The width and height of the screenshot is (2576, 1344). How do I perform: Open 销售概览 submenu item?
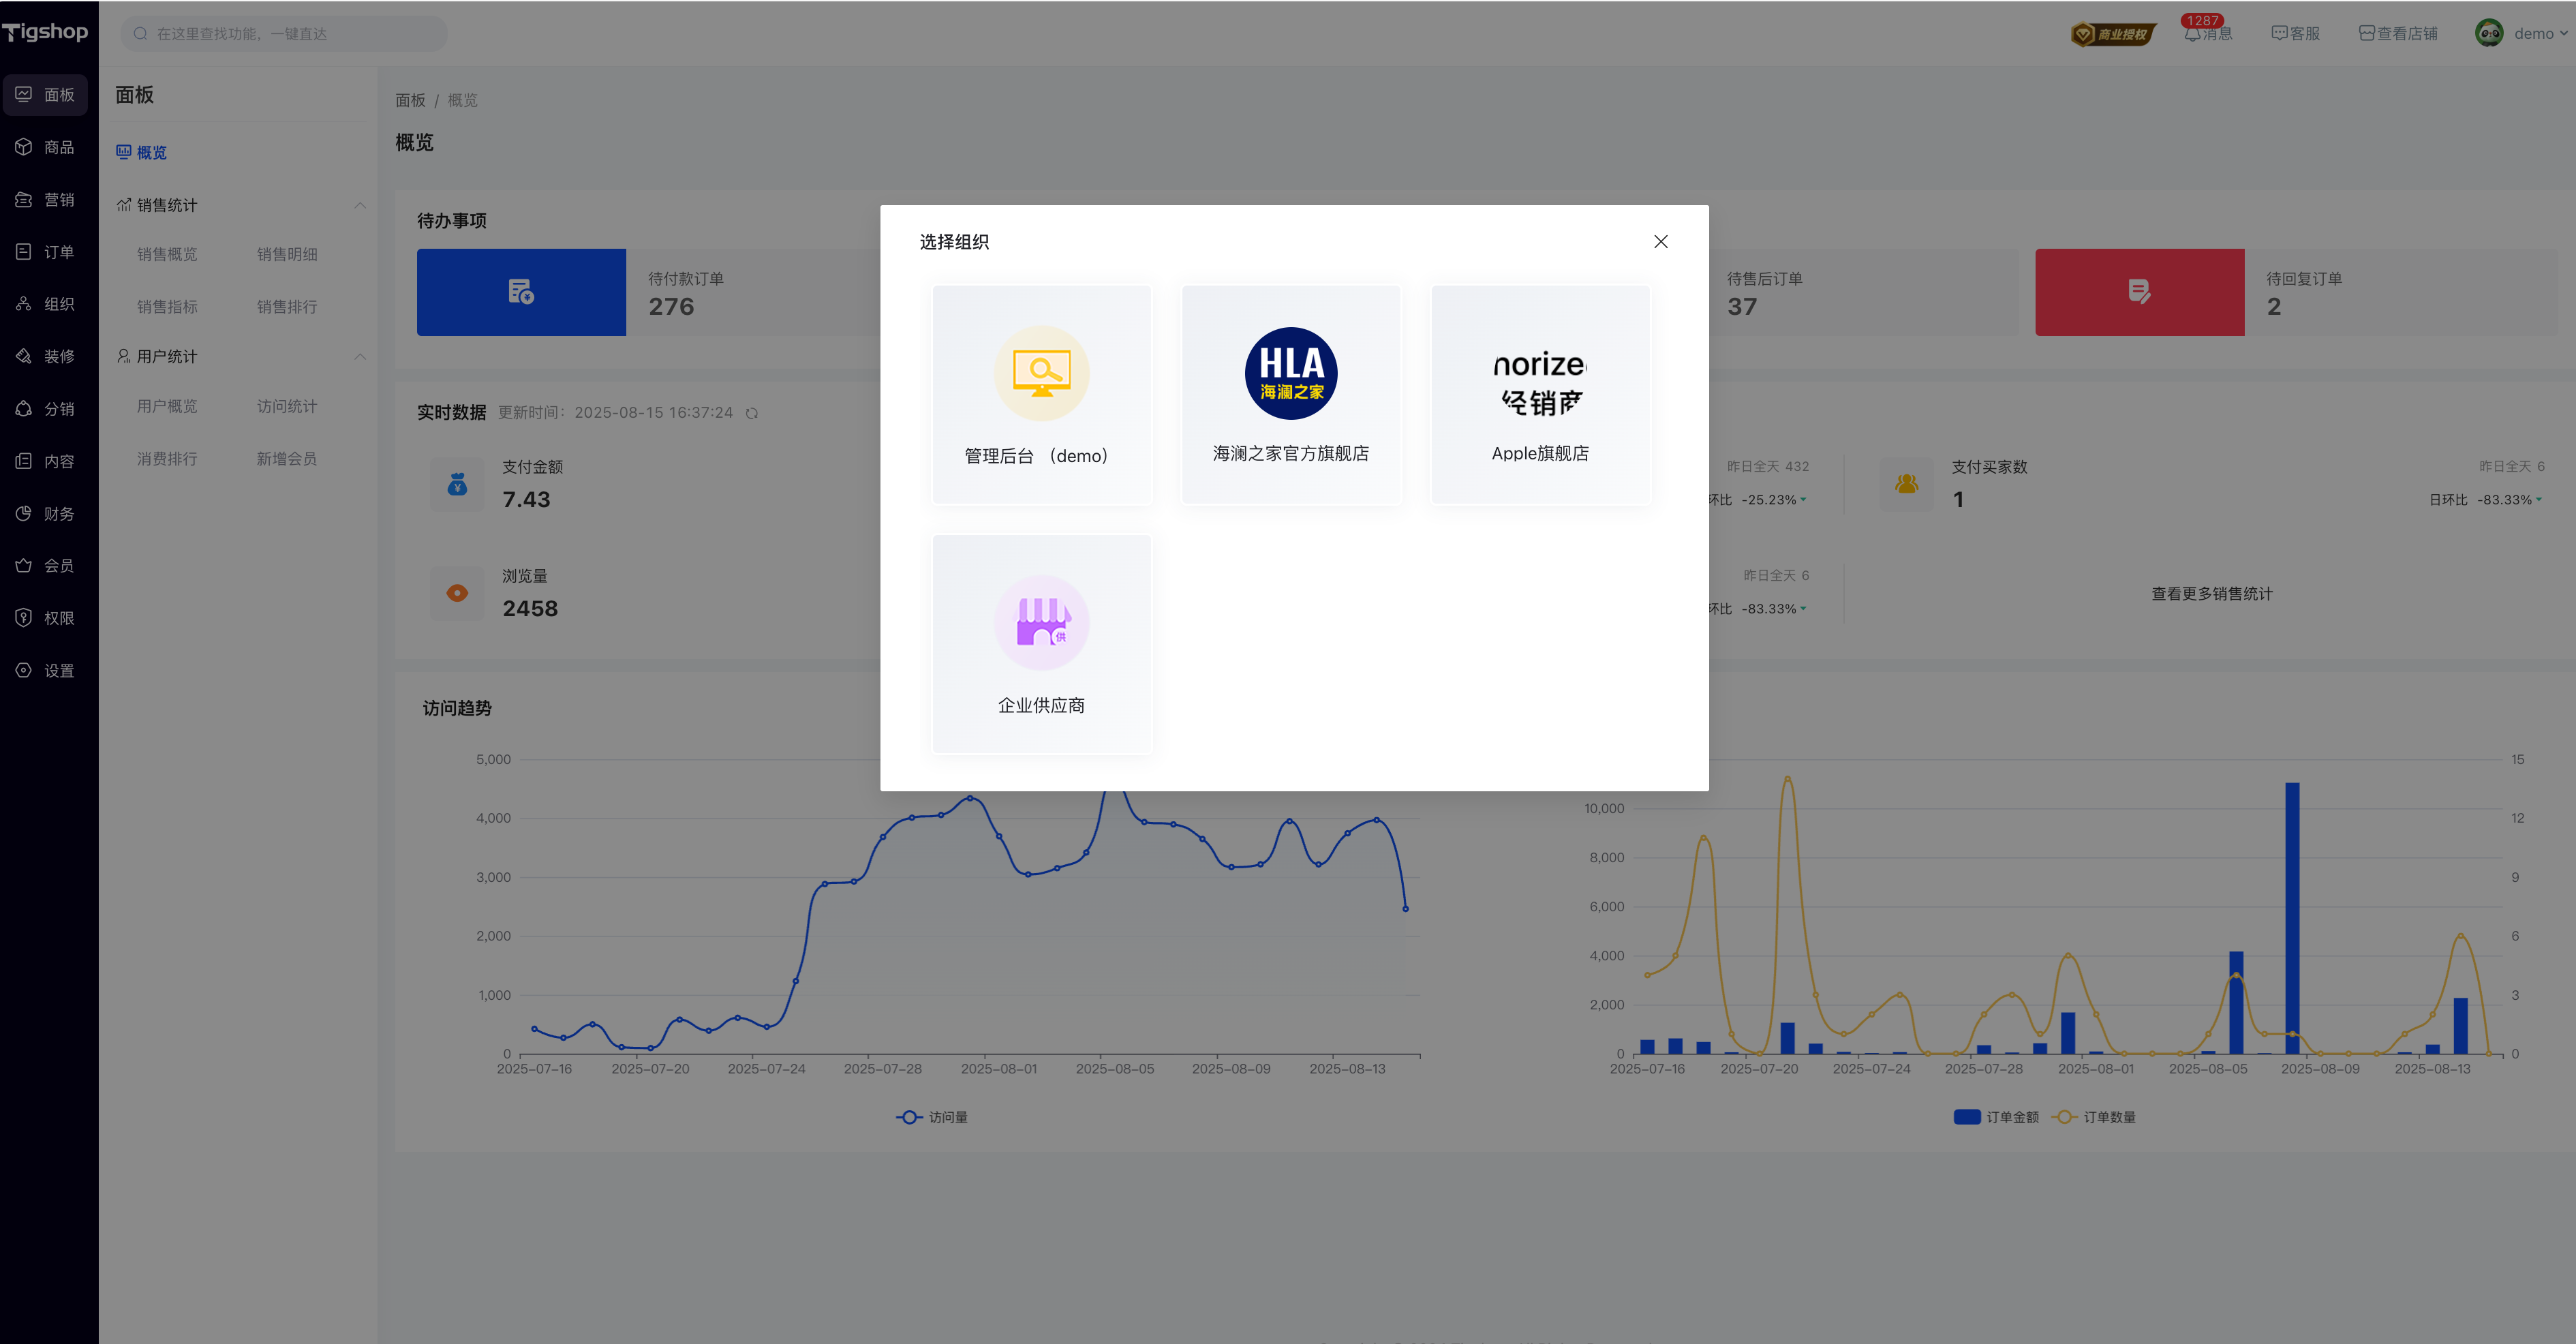click(167, 254)
